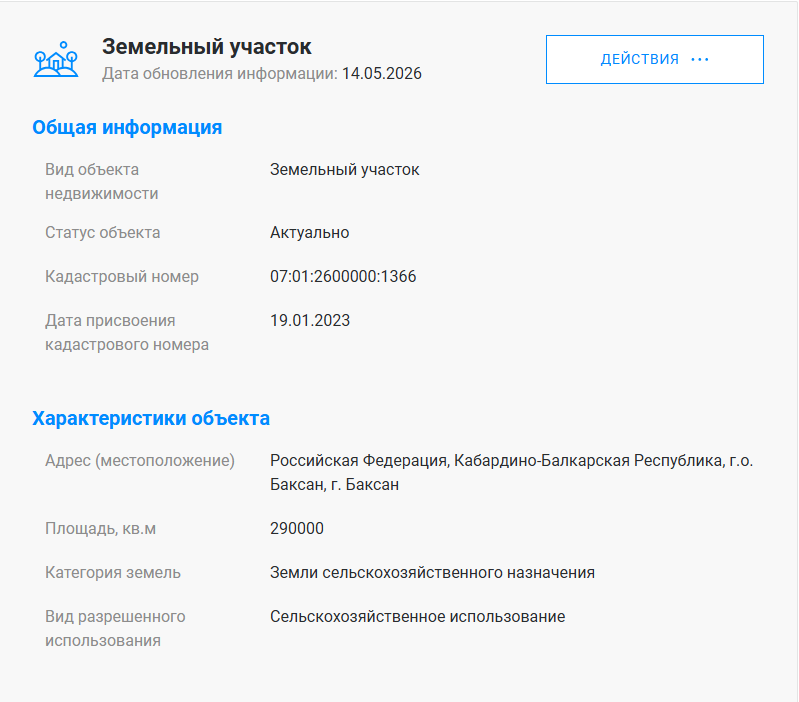Click the Площадь, кв.м label
799x702 pixels.
[100, 529]
